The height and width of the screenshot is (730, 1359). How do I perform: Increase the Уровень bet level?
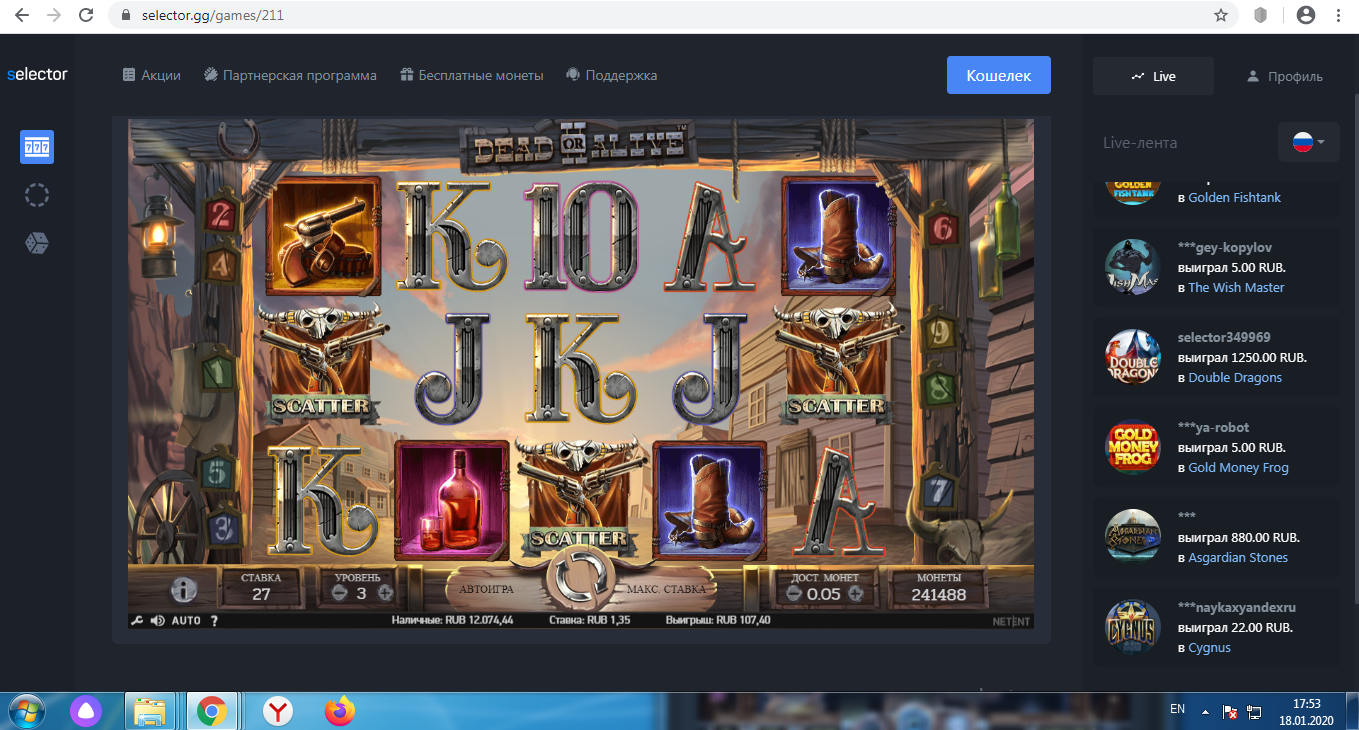[x=385, y=593]
